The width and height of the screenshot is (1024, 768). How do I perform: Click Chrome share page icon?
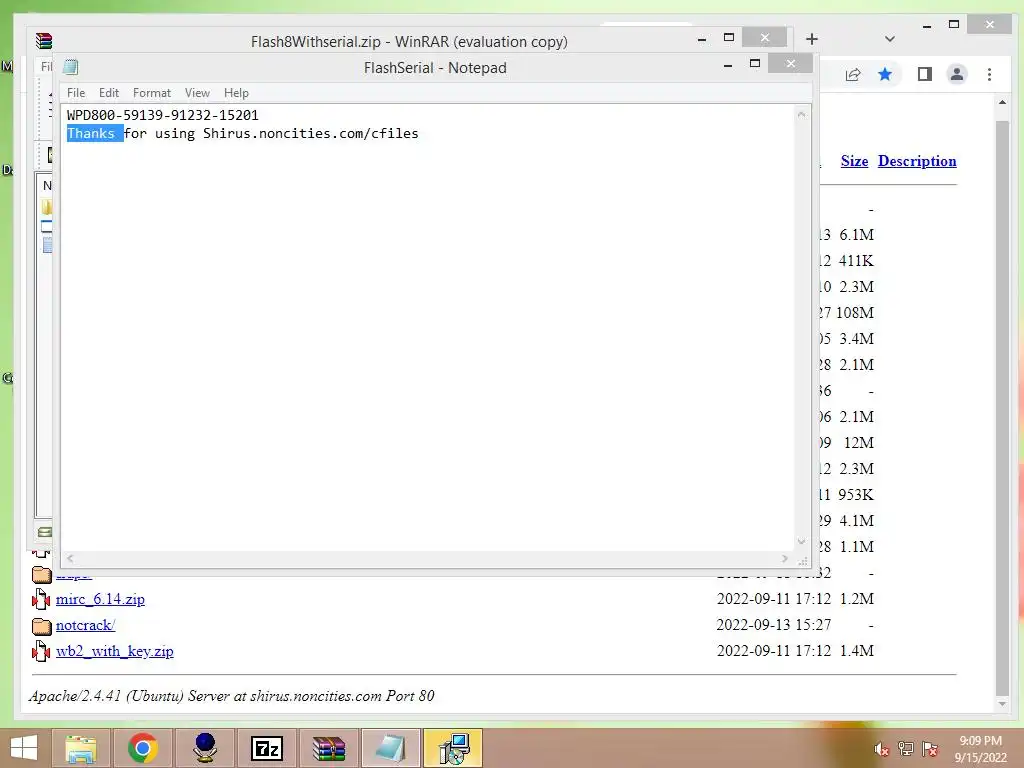tap(853, 74)
